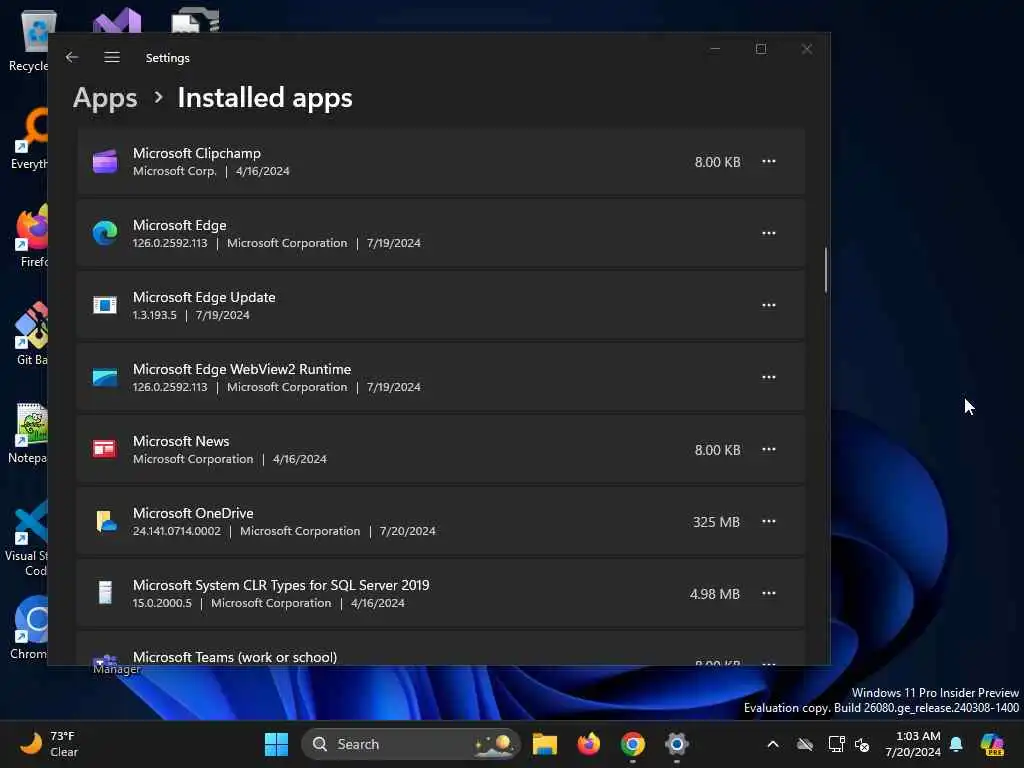Click the 4.98 MB size value
The width and height of the screenshot is (1024, 768).
point(714,594)
